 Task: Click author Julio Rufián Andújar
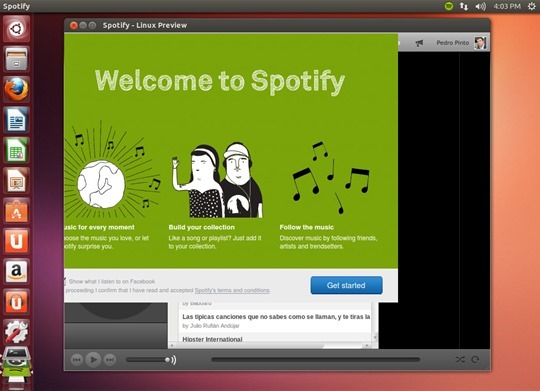coord(214,326)
